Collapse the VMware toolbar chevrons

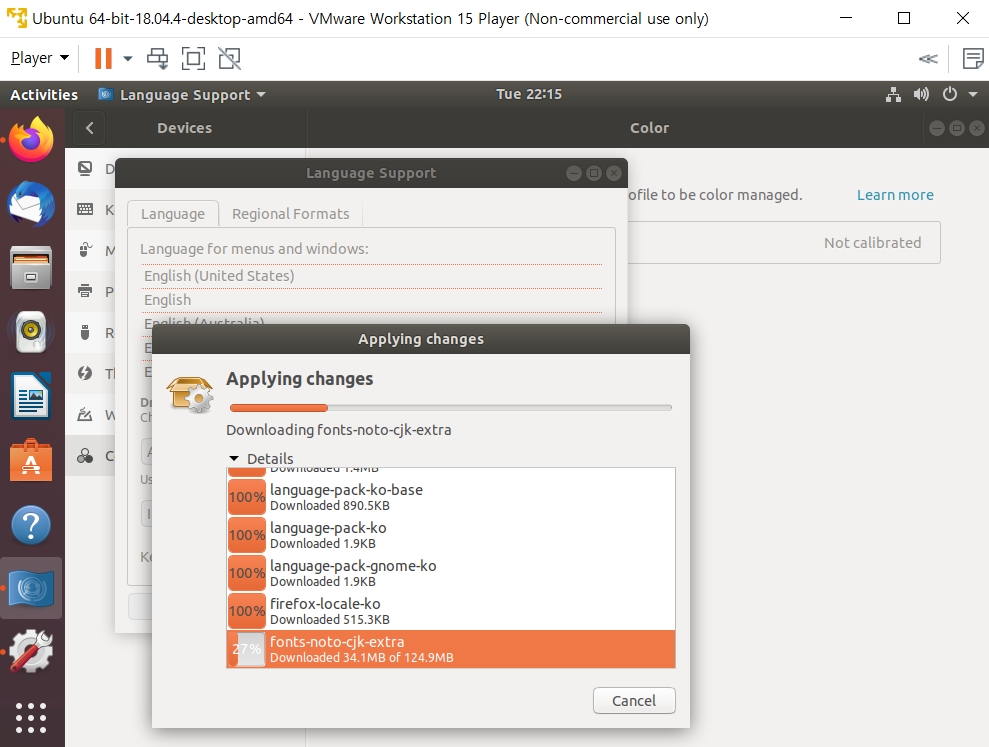coord(928,59)
